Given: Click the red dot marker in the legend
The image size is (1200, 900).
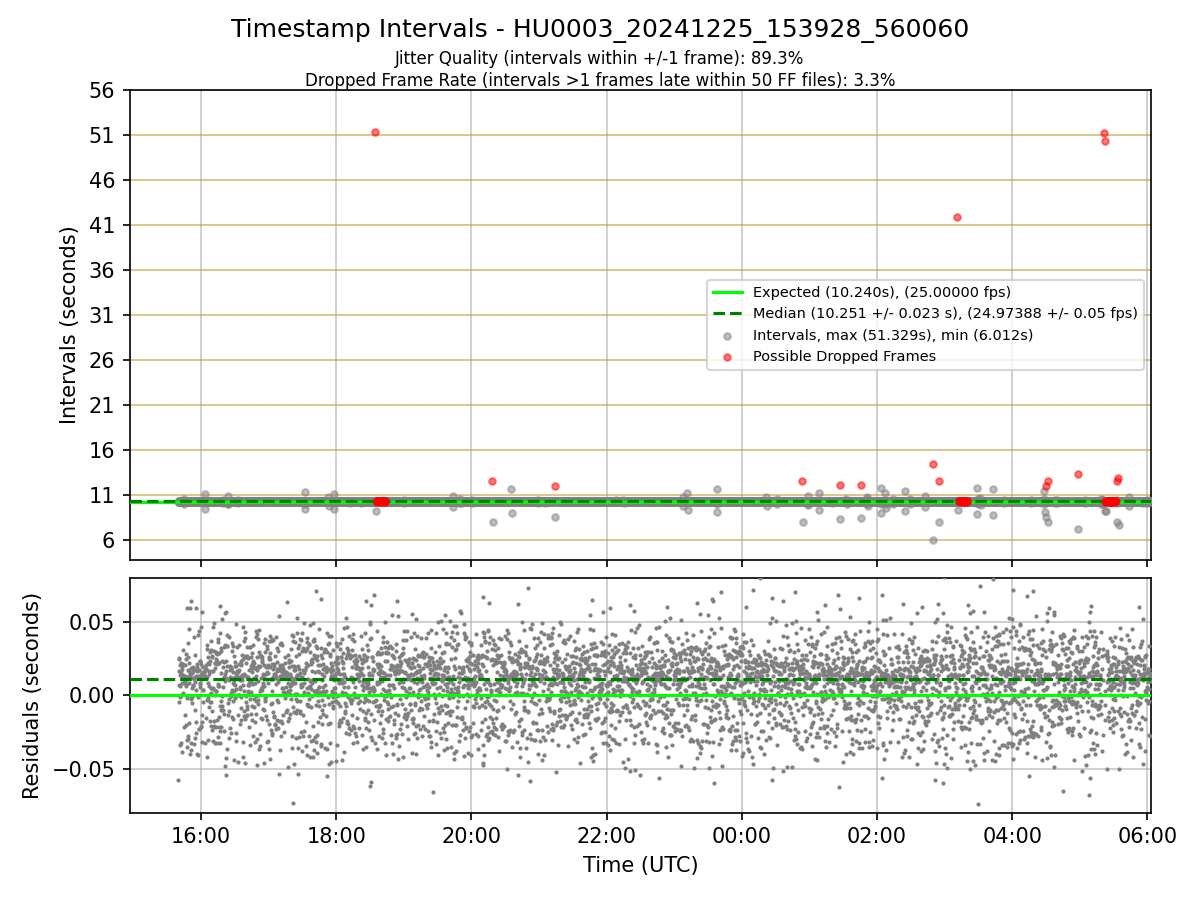Looking at the screenshot, I should click(x=728, y=357).
